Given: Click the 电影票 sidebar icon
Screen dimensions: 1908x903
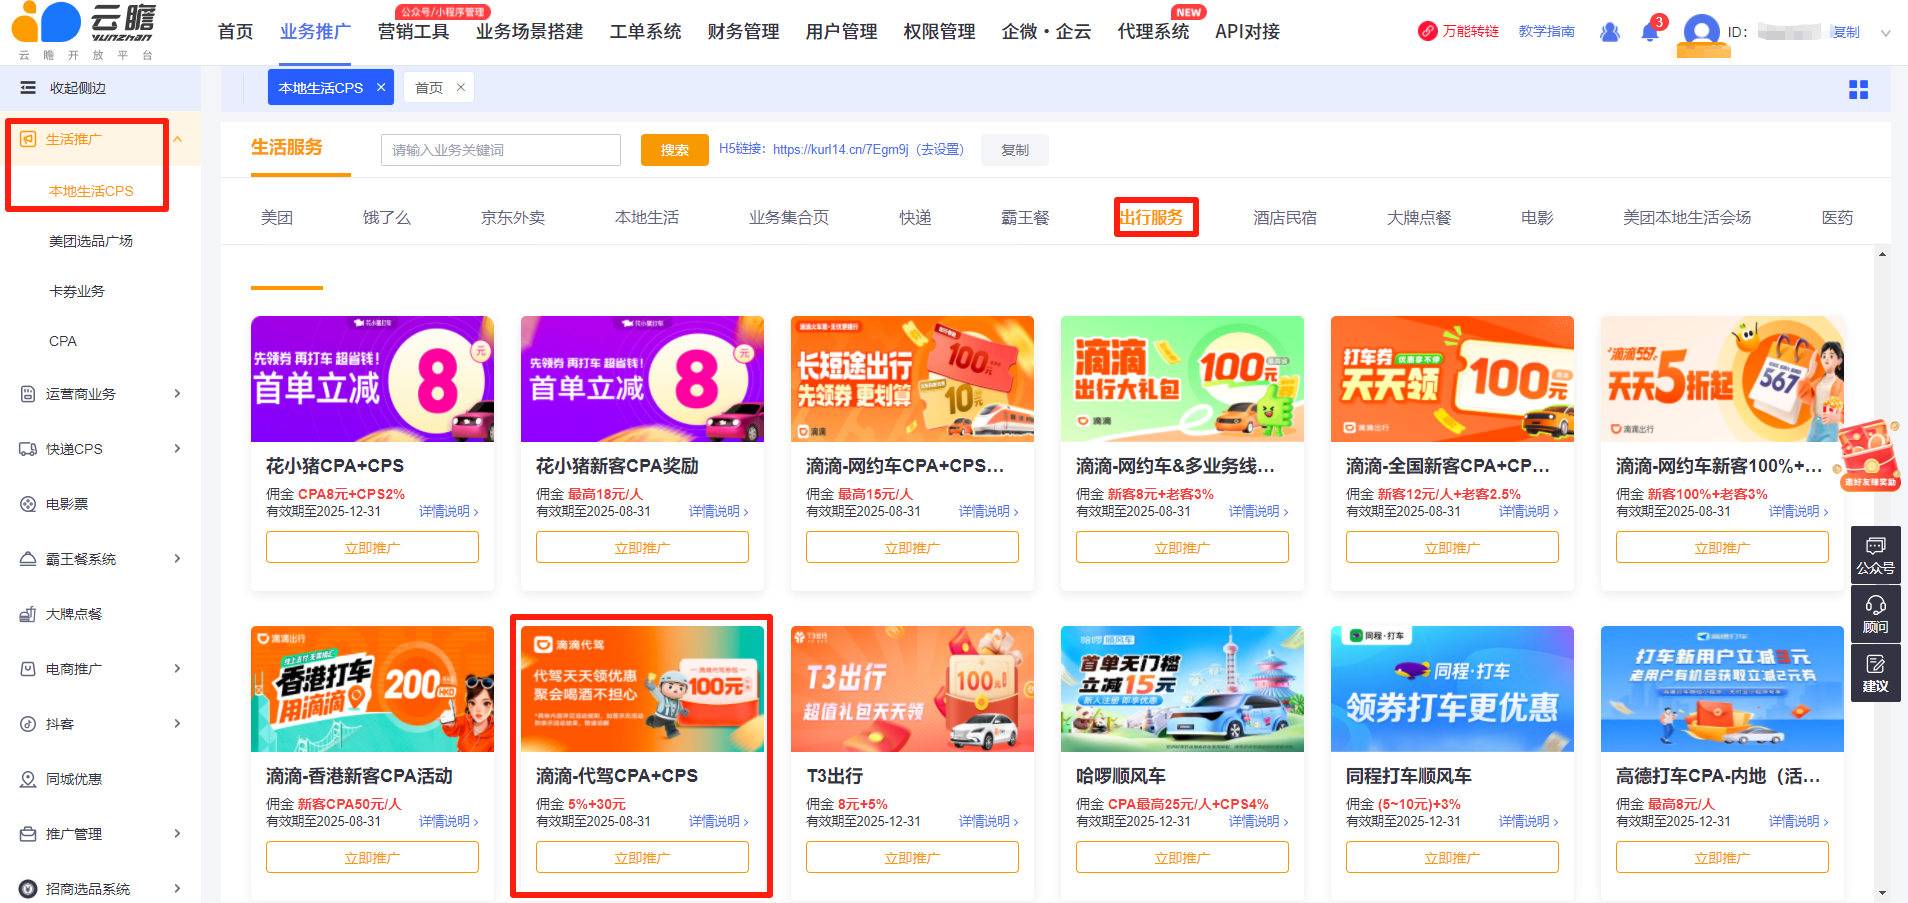Looking at the screenshot, I should tap(28, 504).
